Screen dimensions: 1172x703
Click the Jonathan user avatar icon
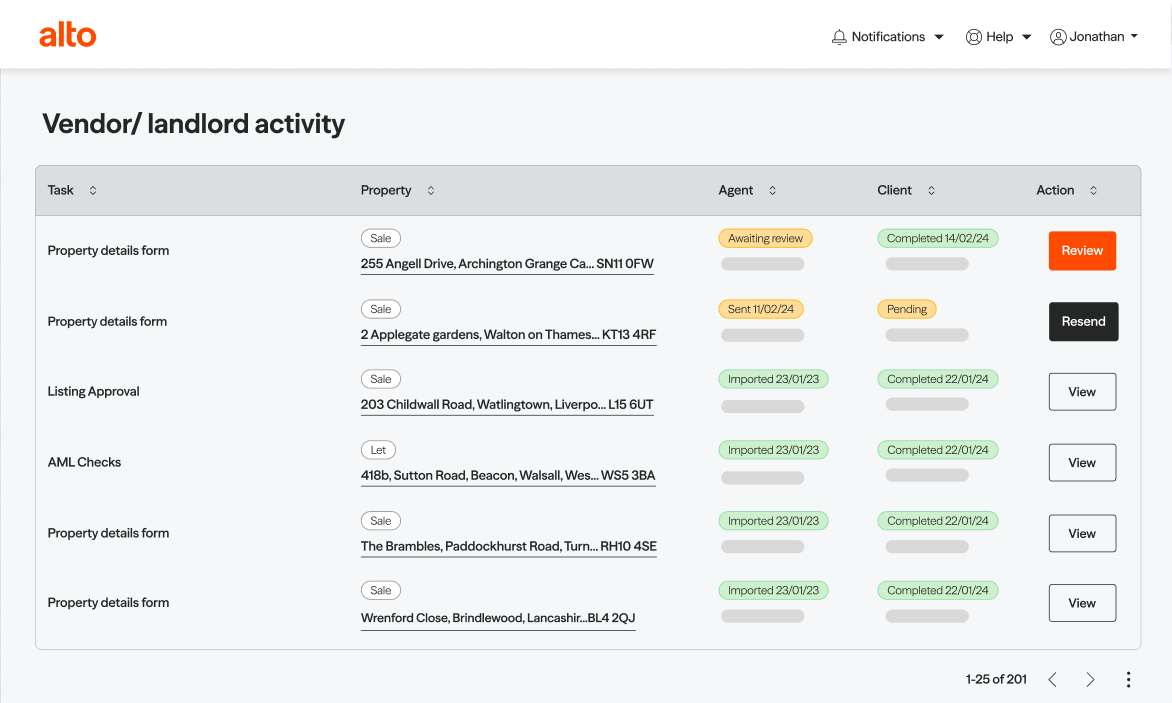(x=1058, y=37)
